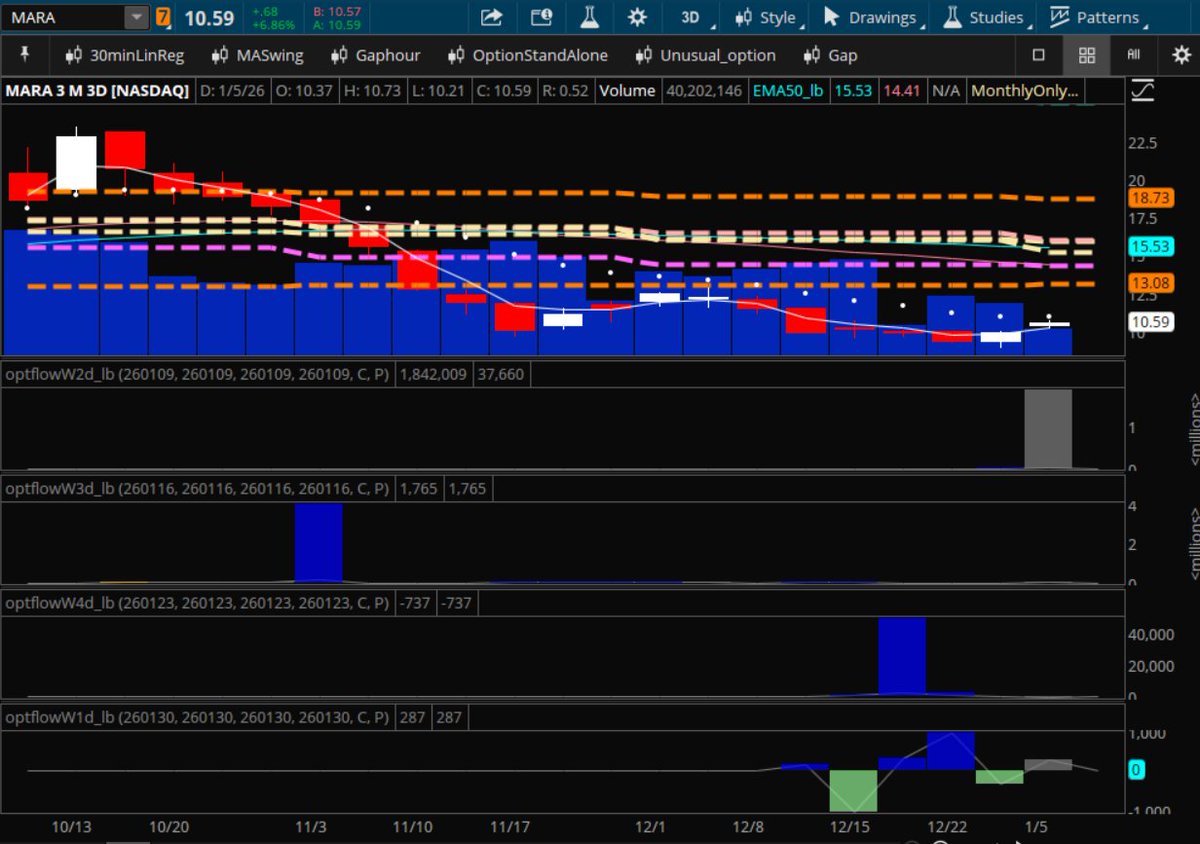Click the EMA50_lb study label
Viewport: 1200px width, 844px height.
tap(788, 90)
